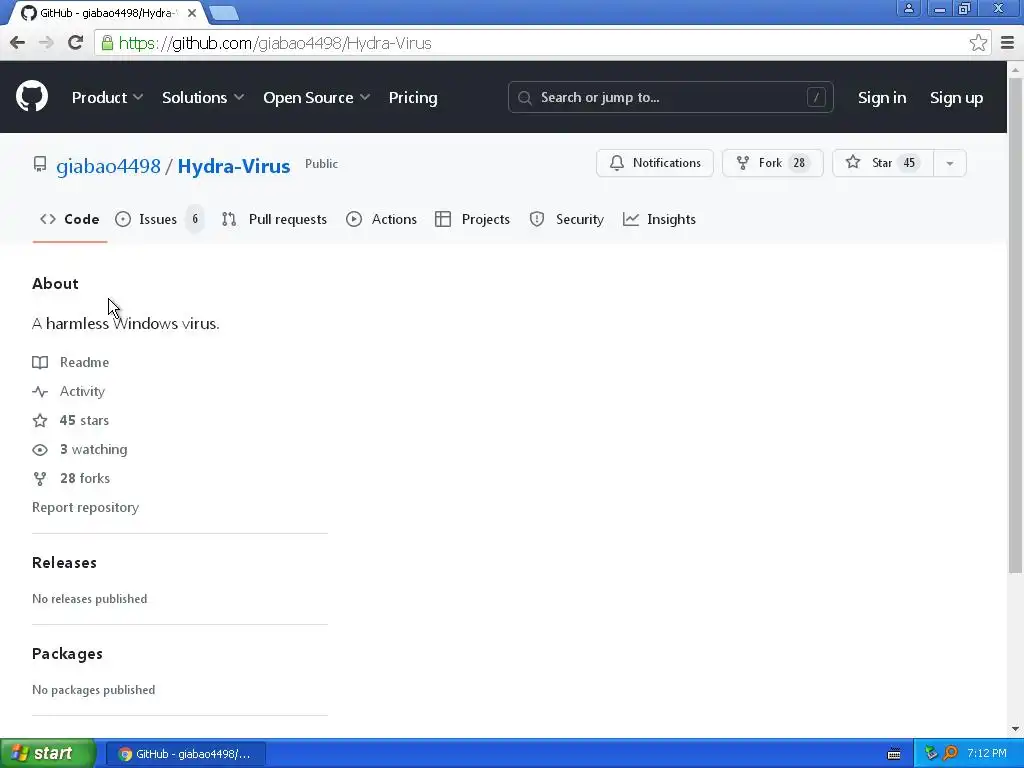Expand the Open Source dropdown menu
1024x768 pixels.
point(316,97)
